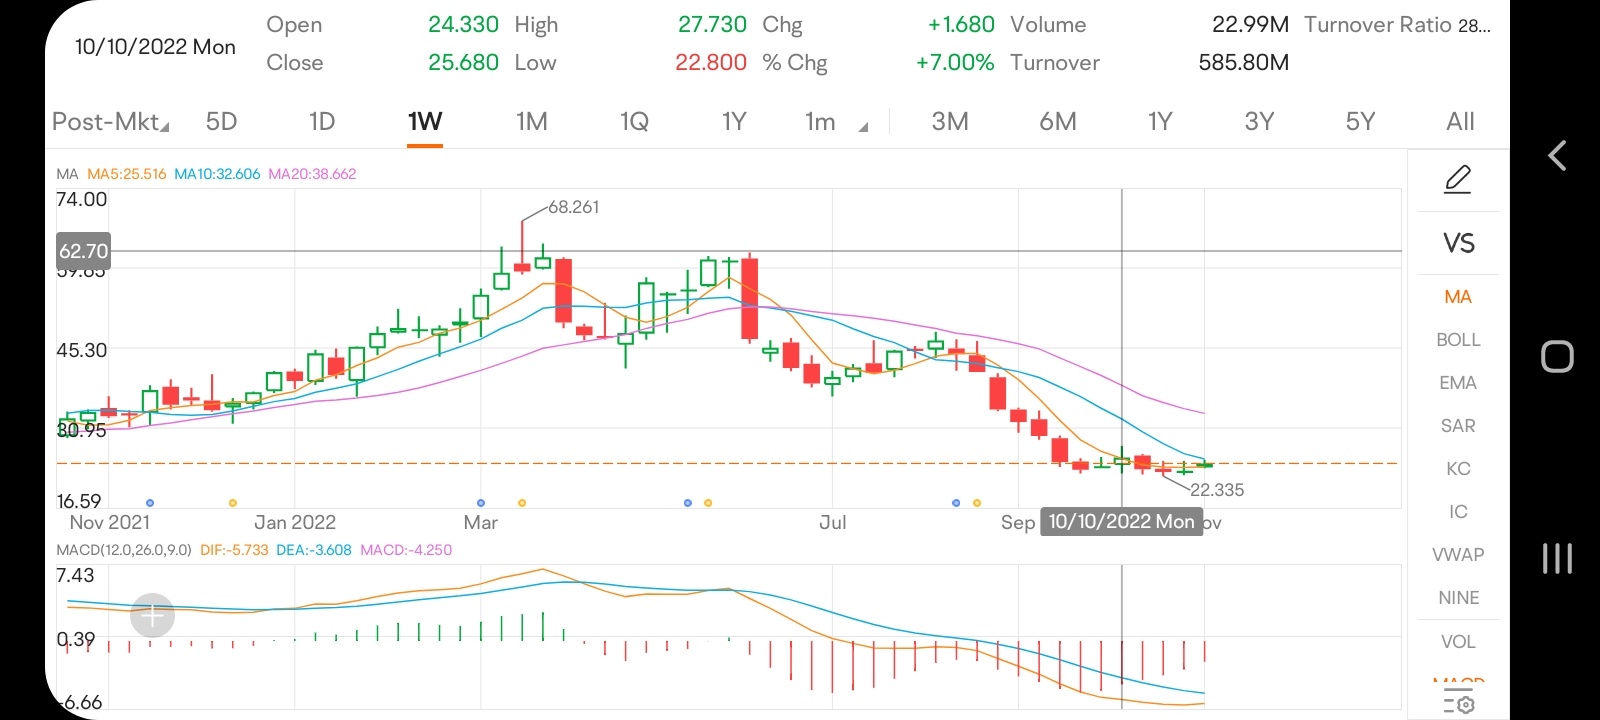Screen dimensions: 1600x720
Task: Switch to 1D candle period
Action: coord(322,122)
